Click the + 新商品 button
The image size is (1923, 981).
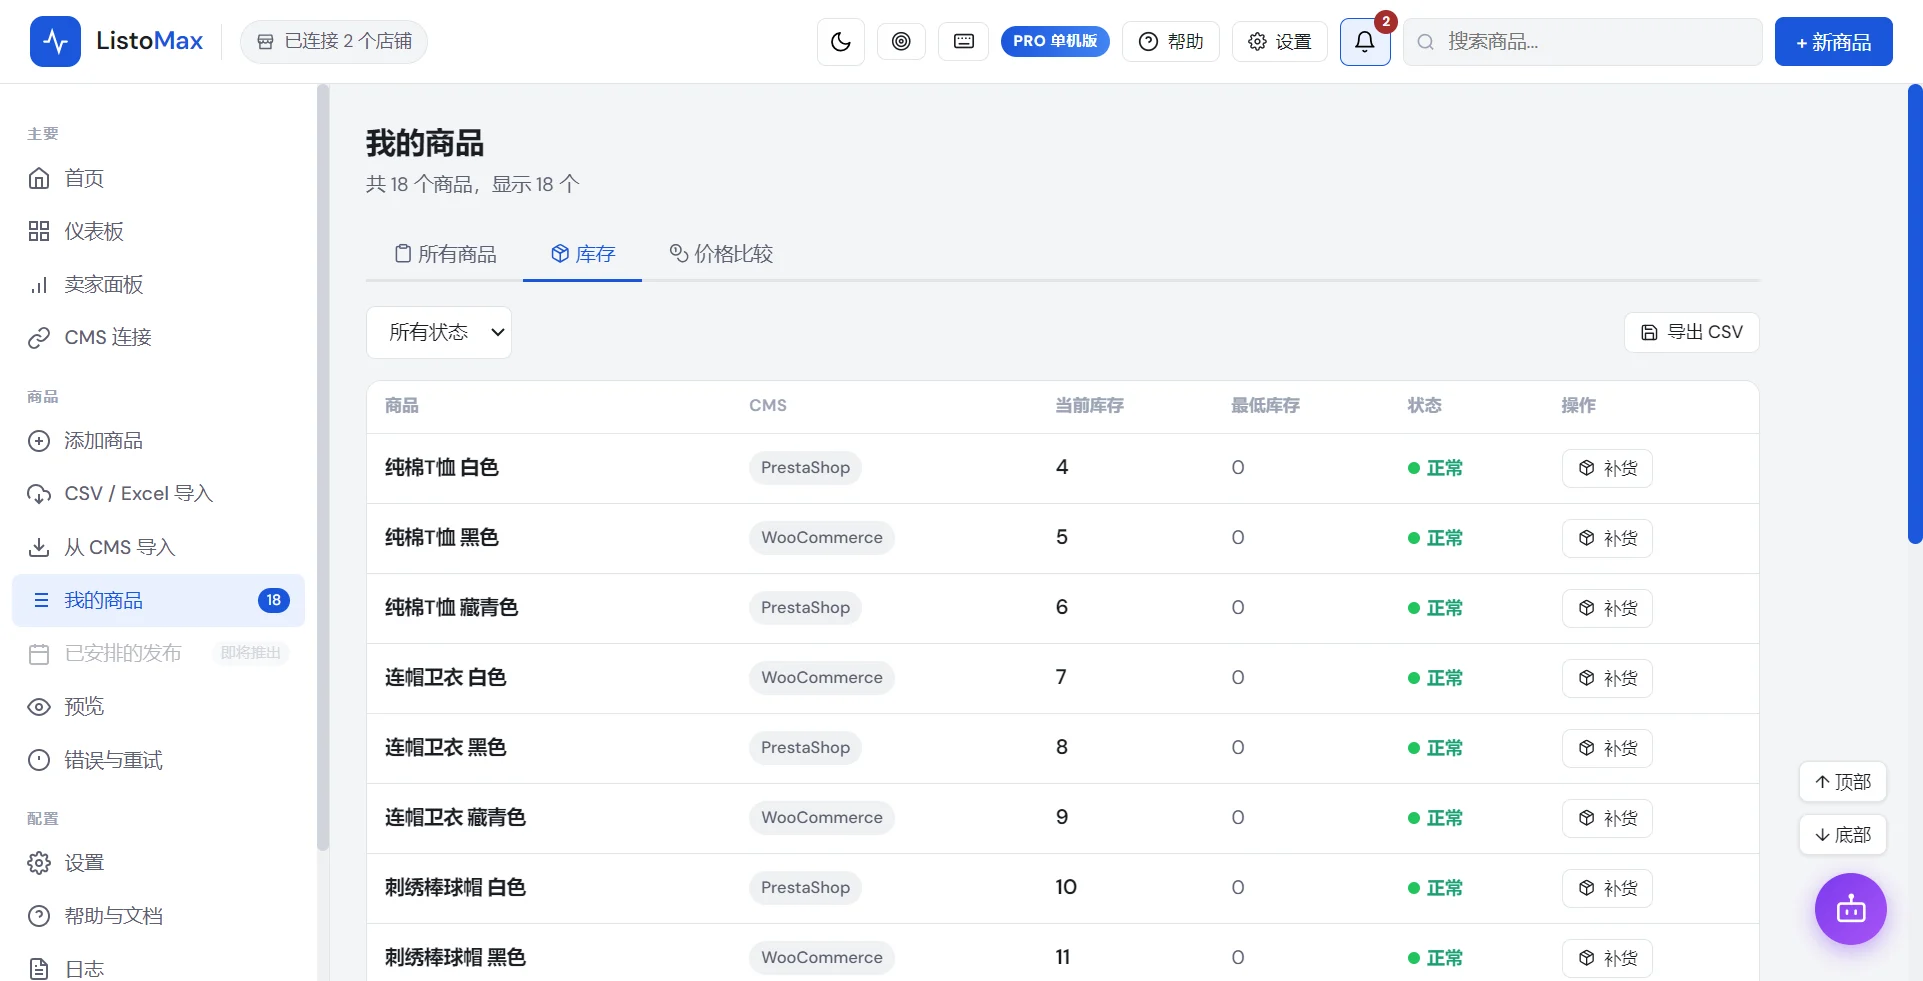(1833, 42)
